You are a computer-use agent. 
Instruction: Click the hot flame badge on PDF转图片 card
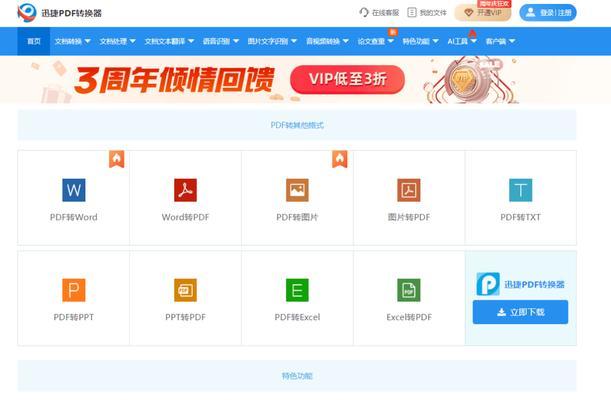[x=340, y=159]
